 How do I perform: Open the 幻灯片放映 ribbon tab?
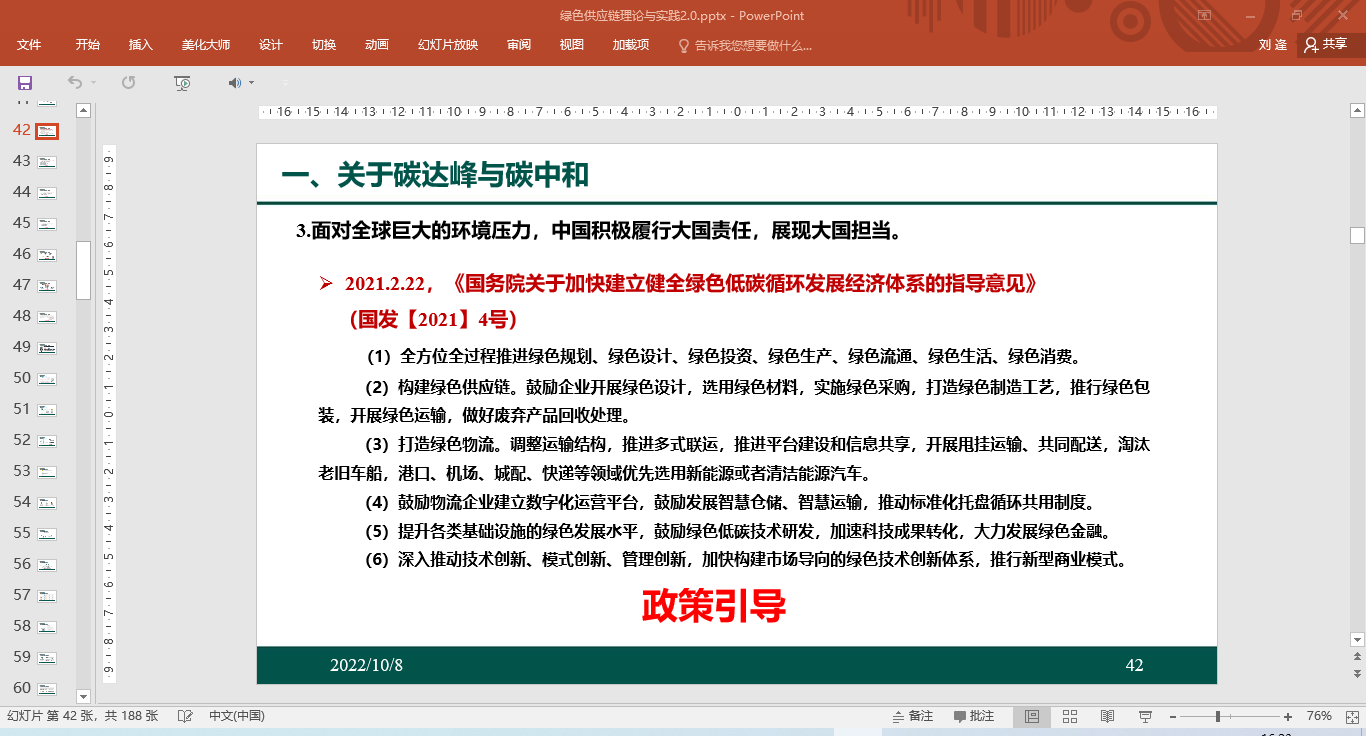[447, 45]
